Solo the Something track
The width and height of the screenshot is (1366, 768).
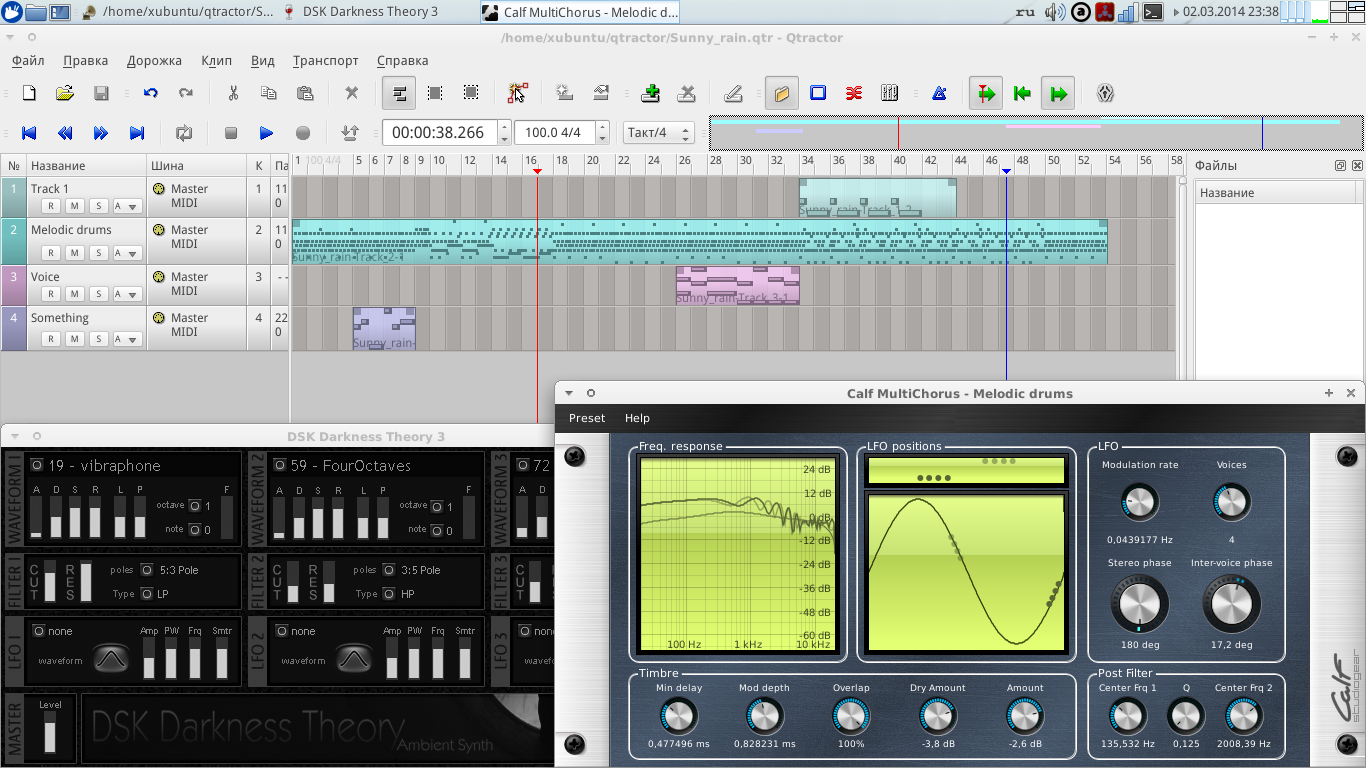97,339
